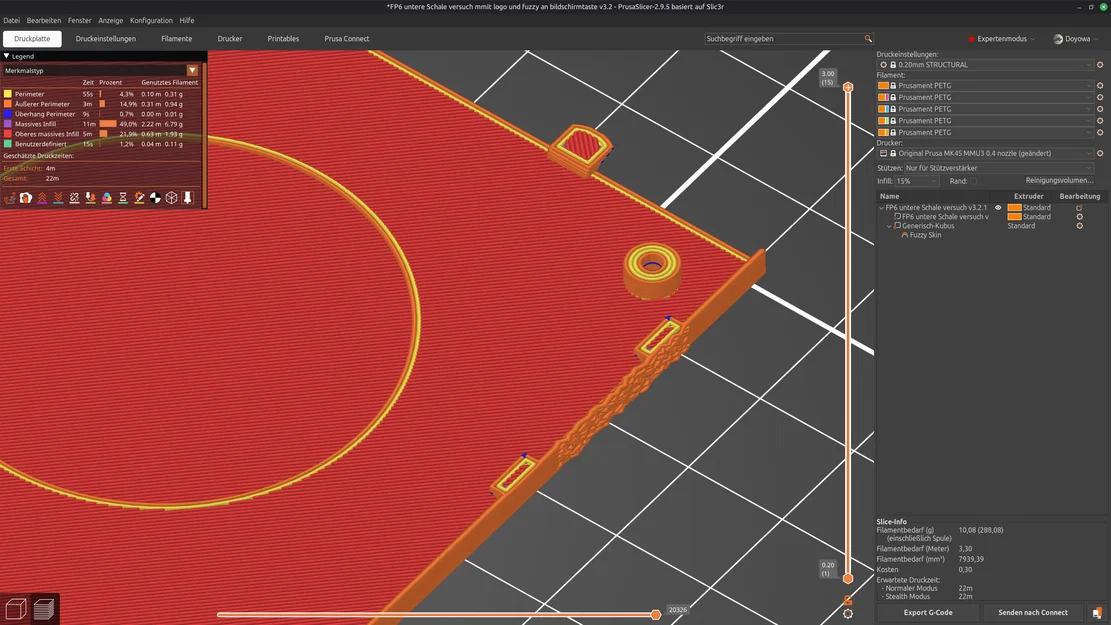Viewport: 1111px width, 625px height.
Task: Open the Konfiguration menu
Action: pos(151,21)
